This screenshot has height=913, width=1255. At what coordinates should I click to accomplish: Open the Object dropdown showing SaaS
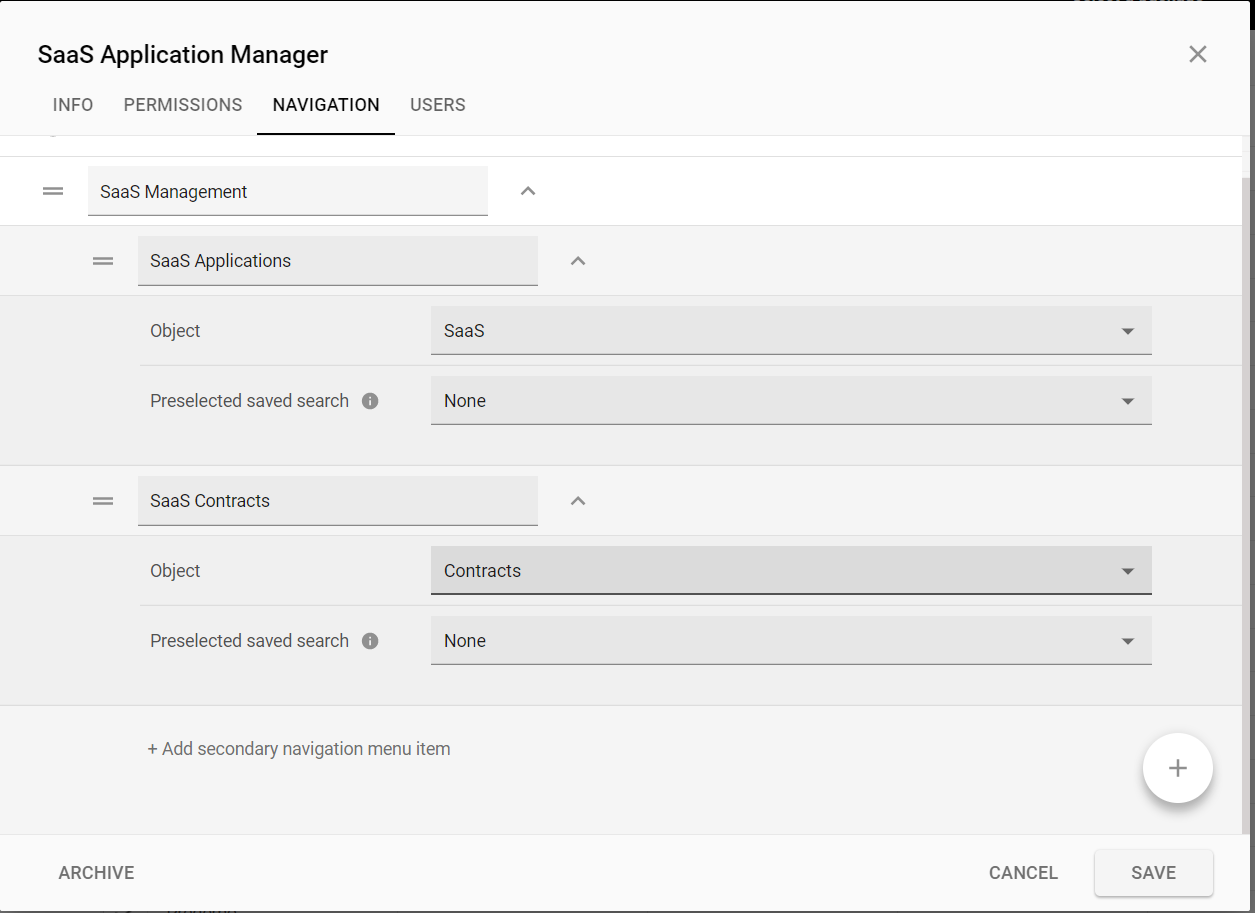pyautogui.click(x=790, y=330)
